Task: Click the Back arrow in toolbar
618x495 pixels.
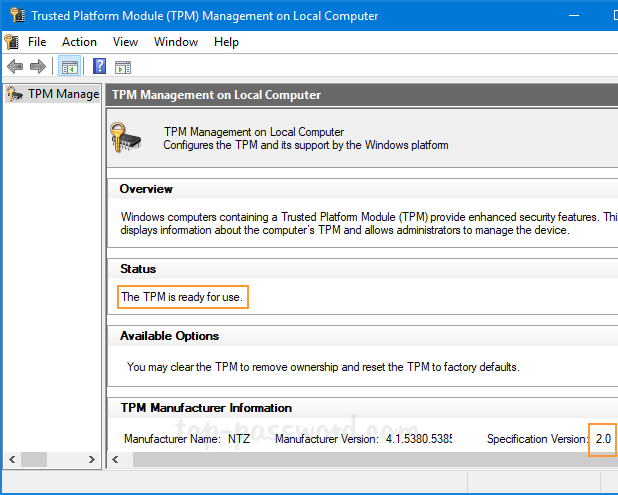Action: tap(14, 67)
